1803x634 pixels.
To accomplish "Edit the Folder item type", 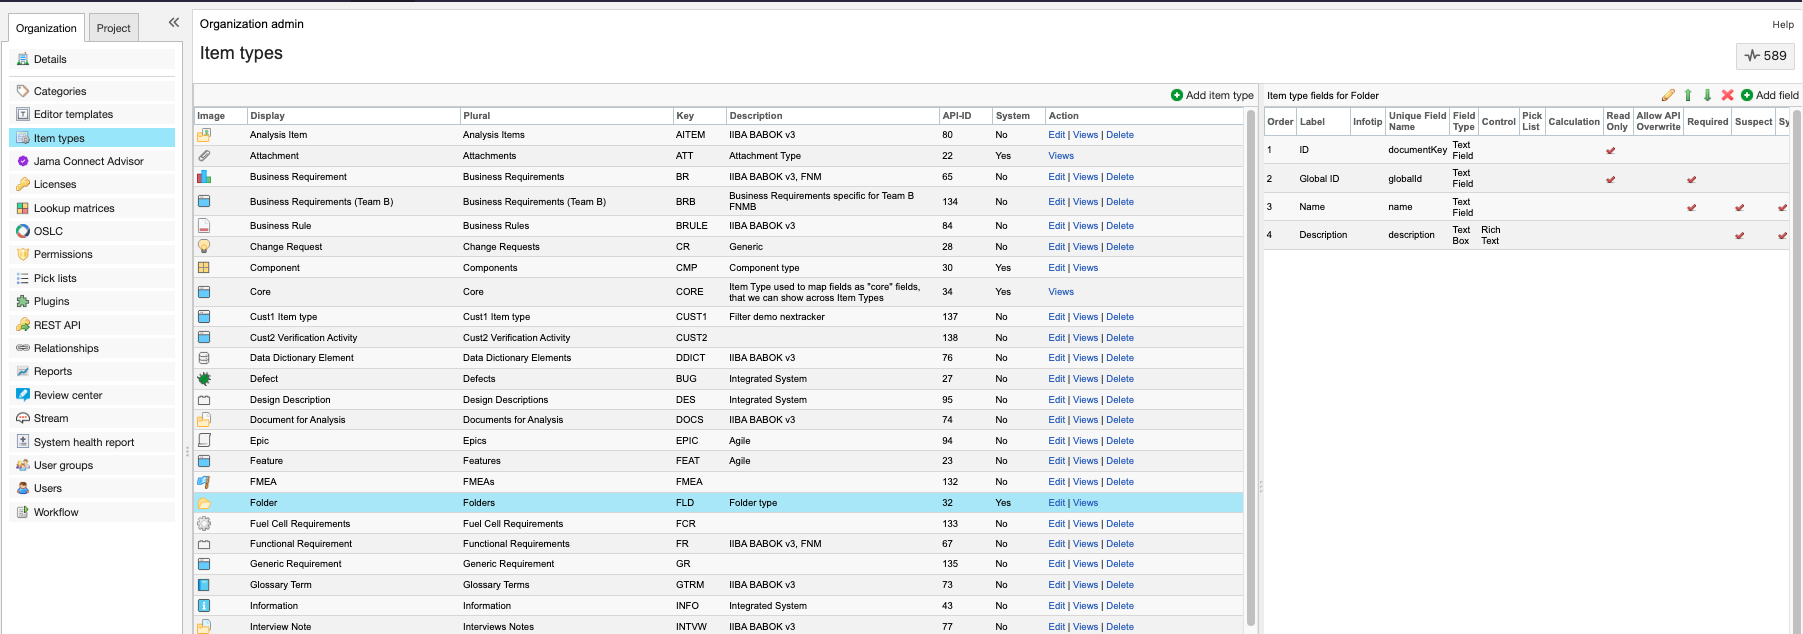I will [1056, 503].
